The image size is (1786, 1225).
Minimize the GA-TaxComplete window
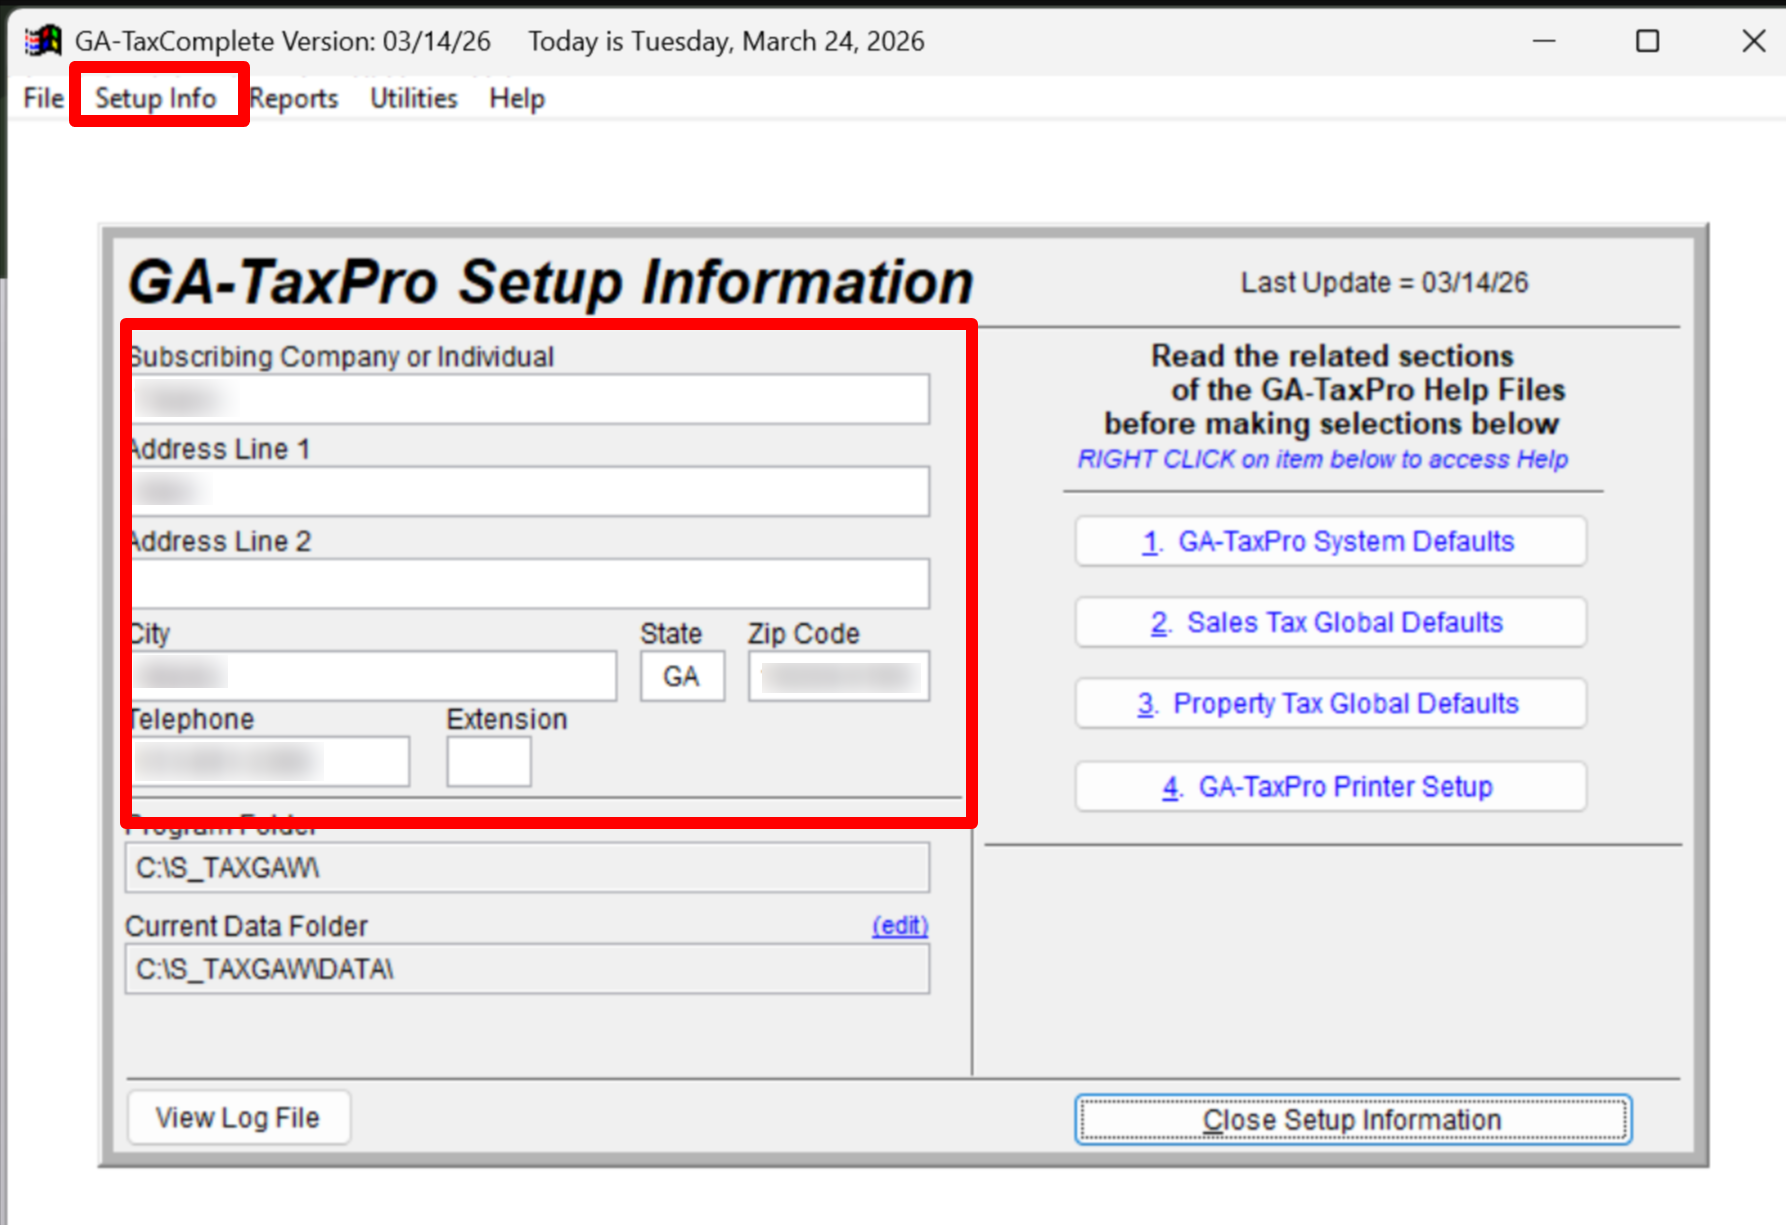[1545, 41]
